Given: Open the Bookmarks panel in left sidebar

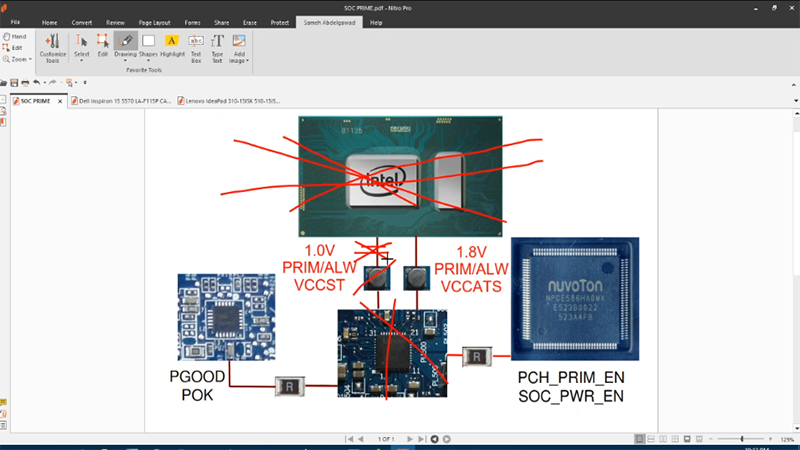Looking at the screenshot, I should point(3,122).
